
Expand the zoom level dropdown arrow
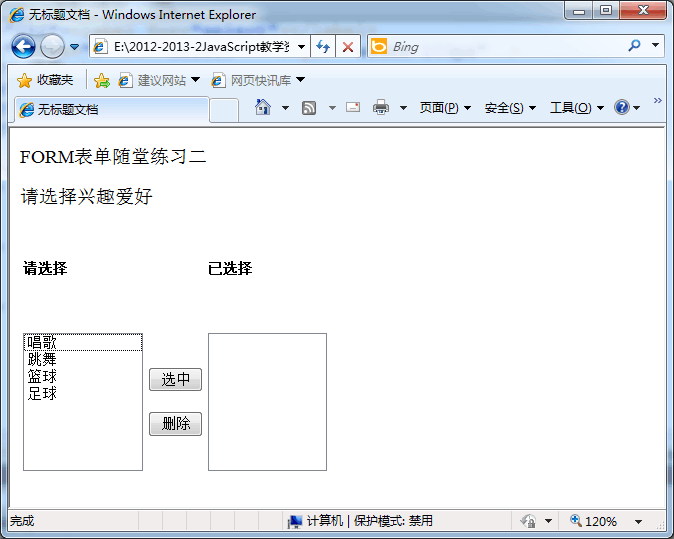coord(638,522)
